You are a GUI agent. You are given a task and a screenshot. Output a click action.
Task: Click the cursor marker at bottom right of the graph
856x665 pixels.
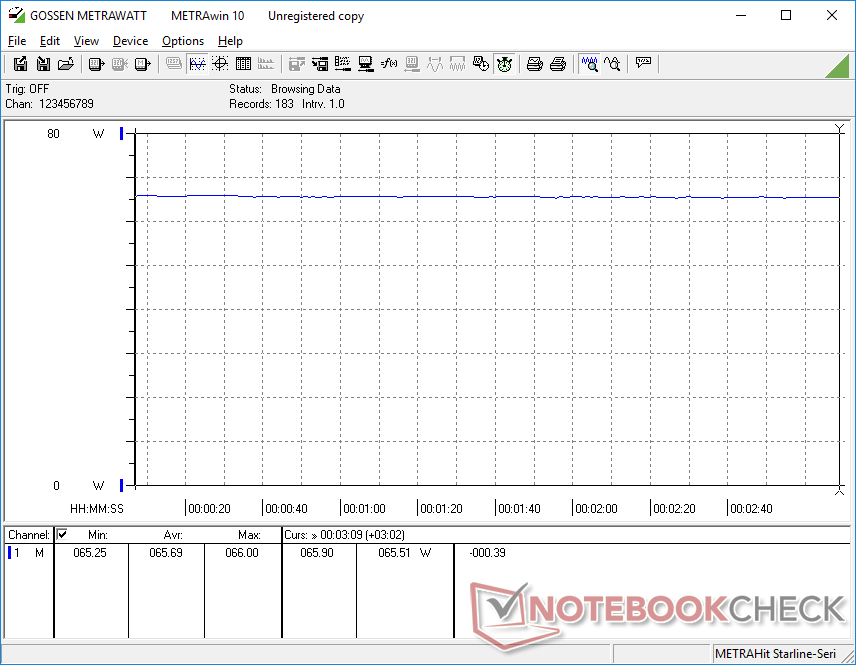[x=840, y=491]
